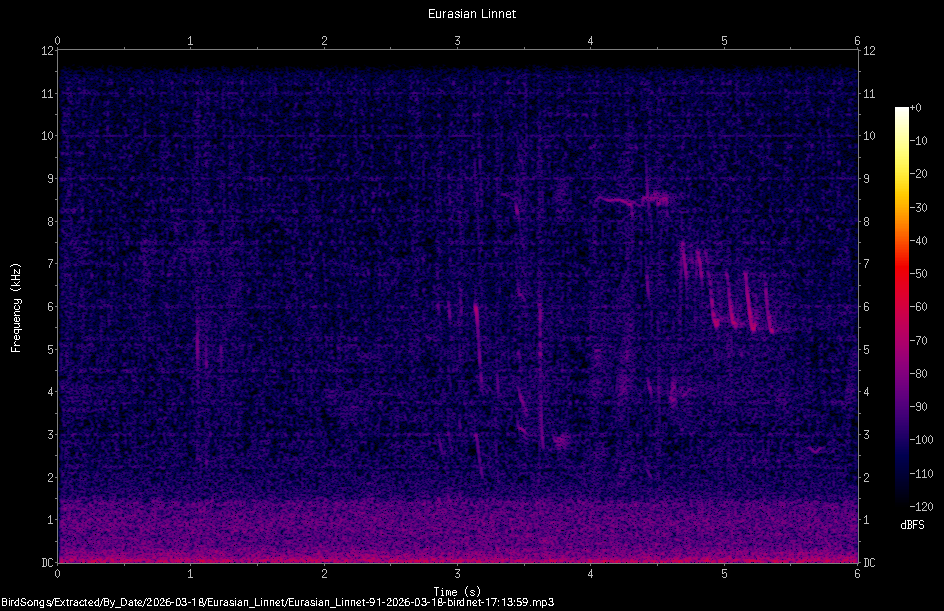Click the 1 kHz tick on the right axis
Image resolution: width=944 pixels, height=611 pixels.
[x=866, y=517]
